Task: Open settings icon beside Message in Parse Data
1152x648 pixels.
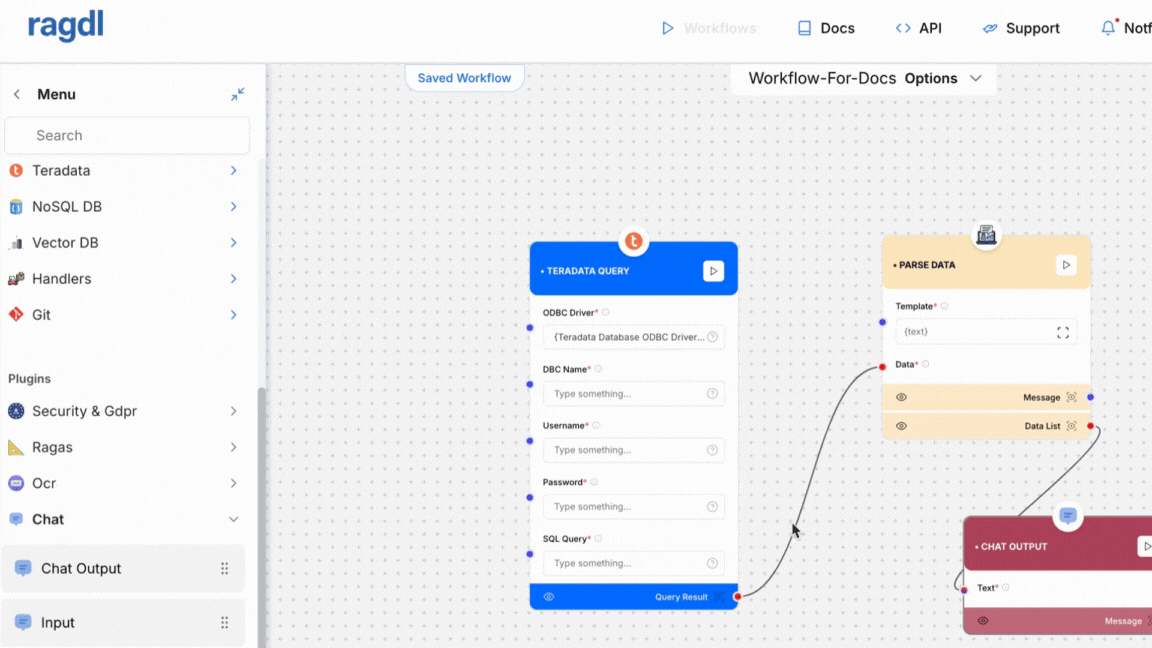Action: (x=1071, y=397)
